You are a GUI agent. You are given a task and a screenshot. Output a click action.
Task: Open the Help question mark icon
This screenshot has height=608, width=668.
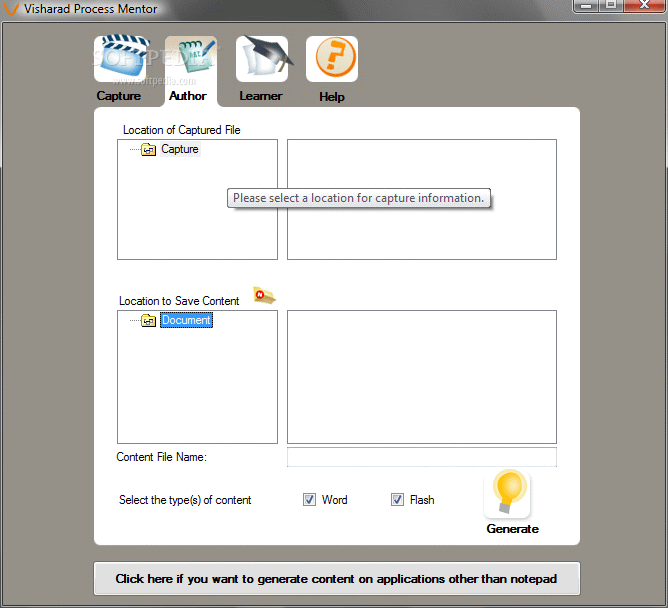tap(332, 59)
